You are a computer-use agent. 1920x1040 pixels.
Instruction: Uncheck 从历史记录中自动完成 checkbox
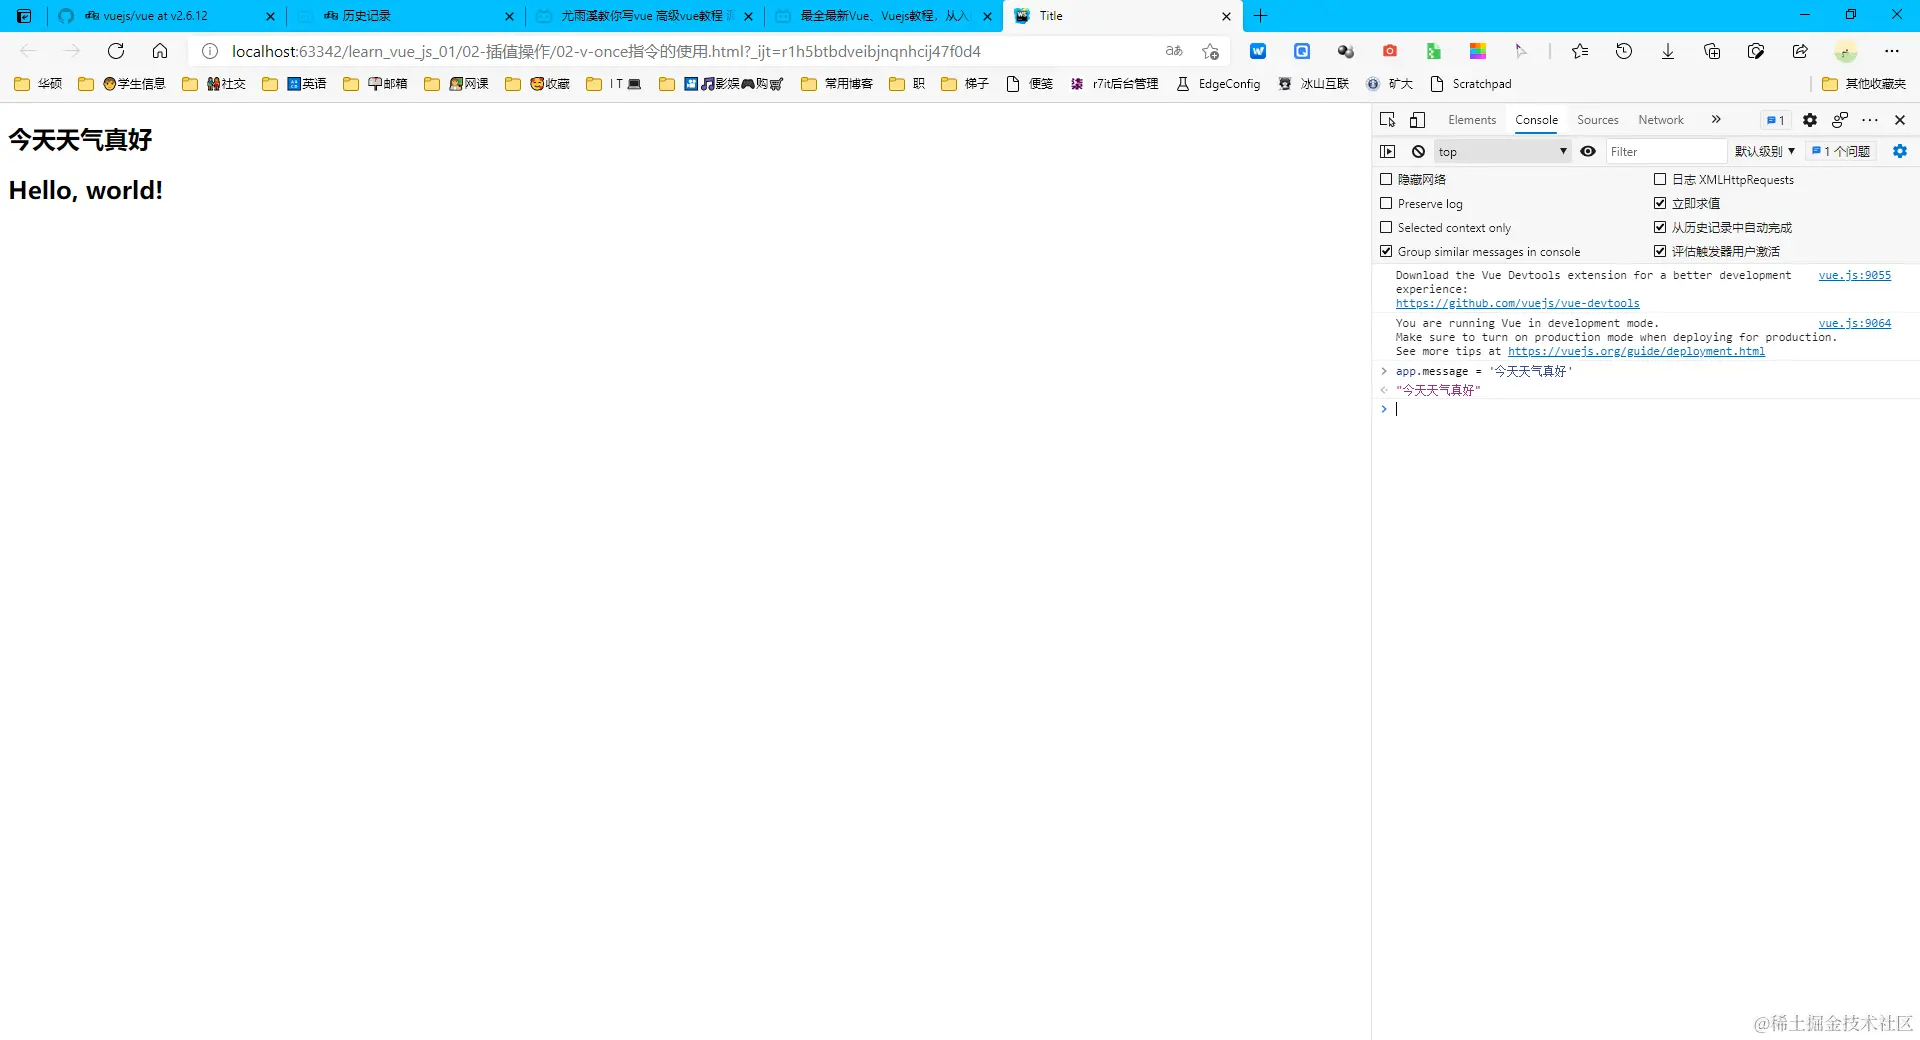(x=1660, y=228)
